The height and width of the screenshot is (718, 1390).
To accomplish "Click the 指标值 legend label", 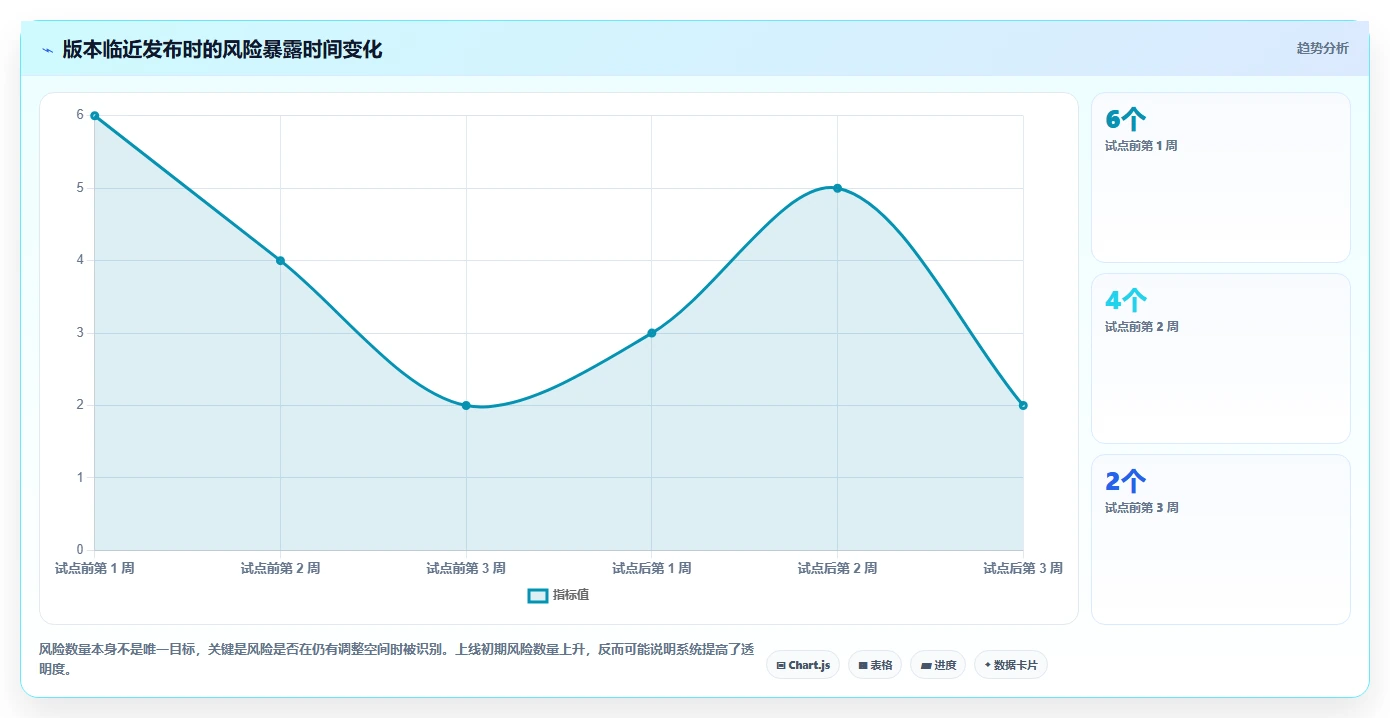I will tap(571, 595).
